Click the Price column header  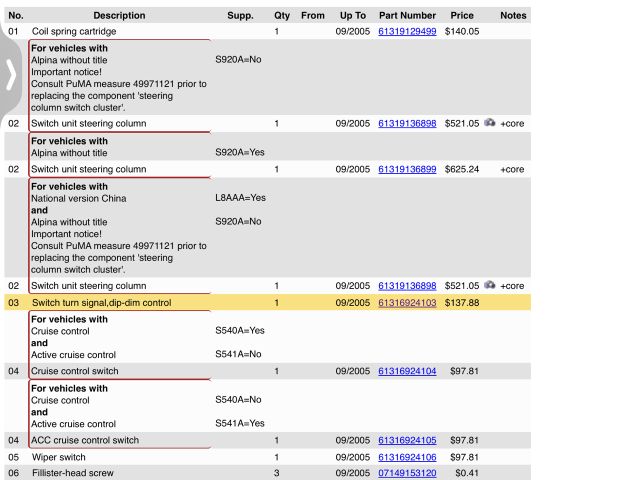(462, 16)
